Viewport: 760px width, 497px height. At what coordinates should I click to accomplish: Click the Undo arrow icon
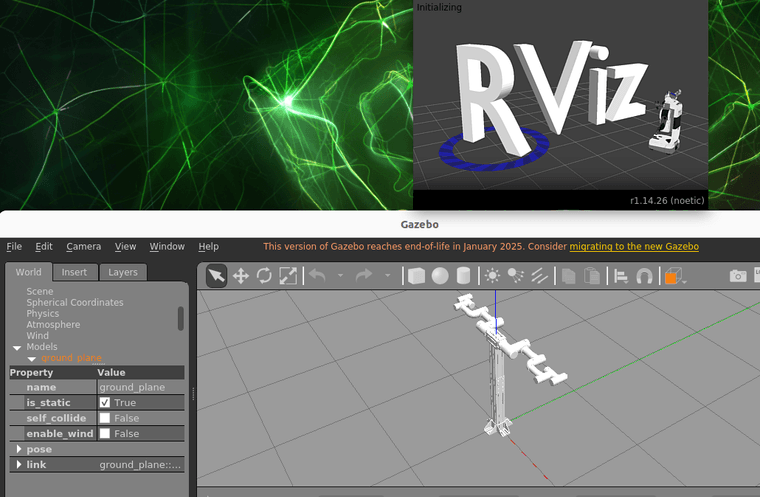[317, 275]
